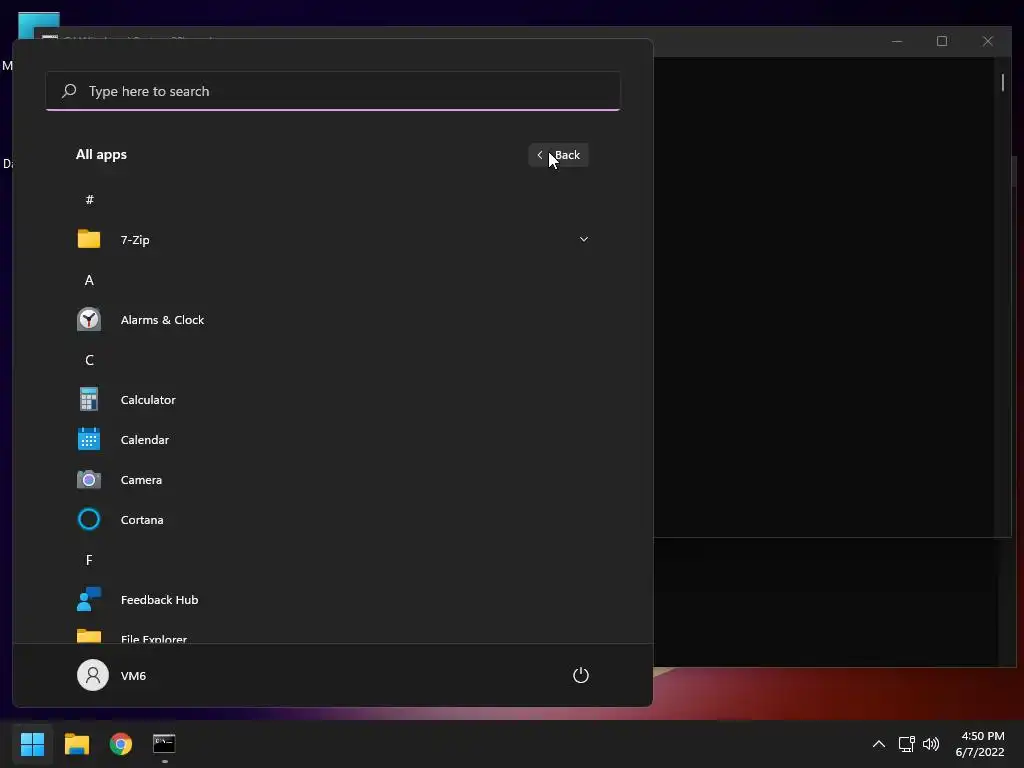The image size is (1024, 768).
Task: Open the Calendar app icon
Action: 89,439
